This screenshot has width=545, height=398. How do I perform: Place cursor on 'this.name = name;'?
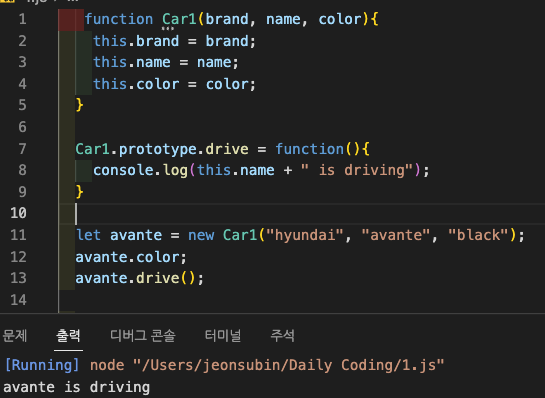pyautogui.click(x=166, y=63)
